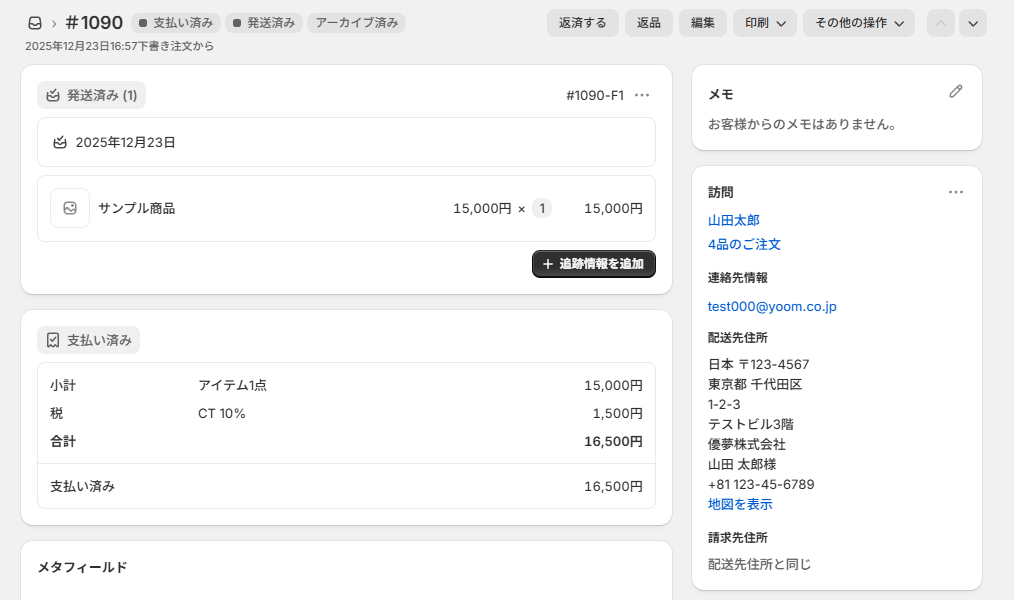The height and width of the screenshot is (600, 1014).
Task: Click the CT 10% tax label
Action: pos(222,414)
